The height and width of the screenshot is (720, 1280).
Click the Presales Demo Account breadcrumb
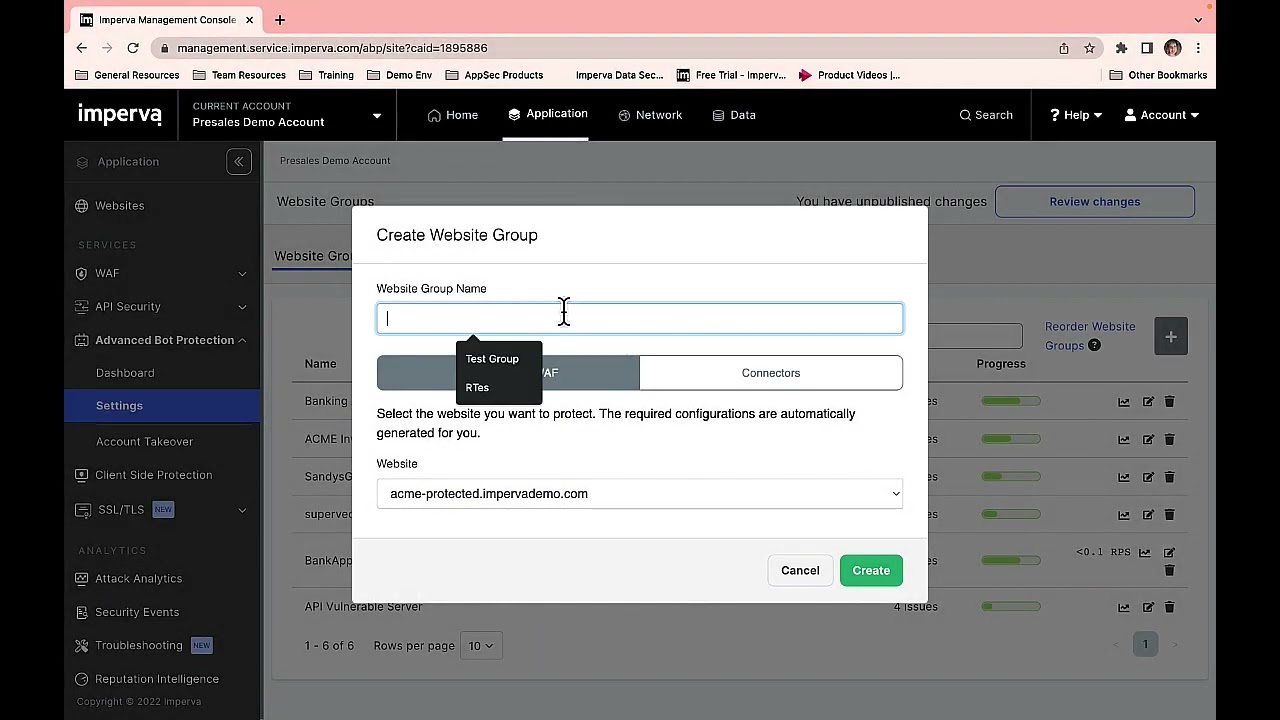tap(335, 160)
